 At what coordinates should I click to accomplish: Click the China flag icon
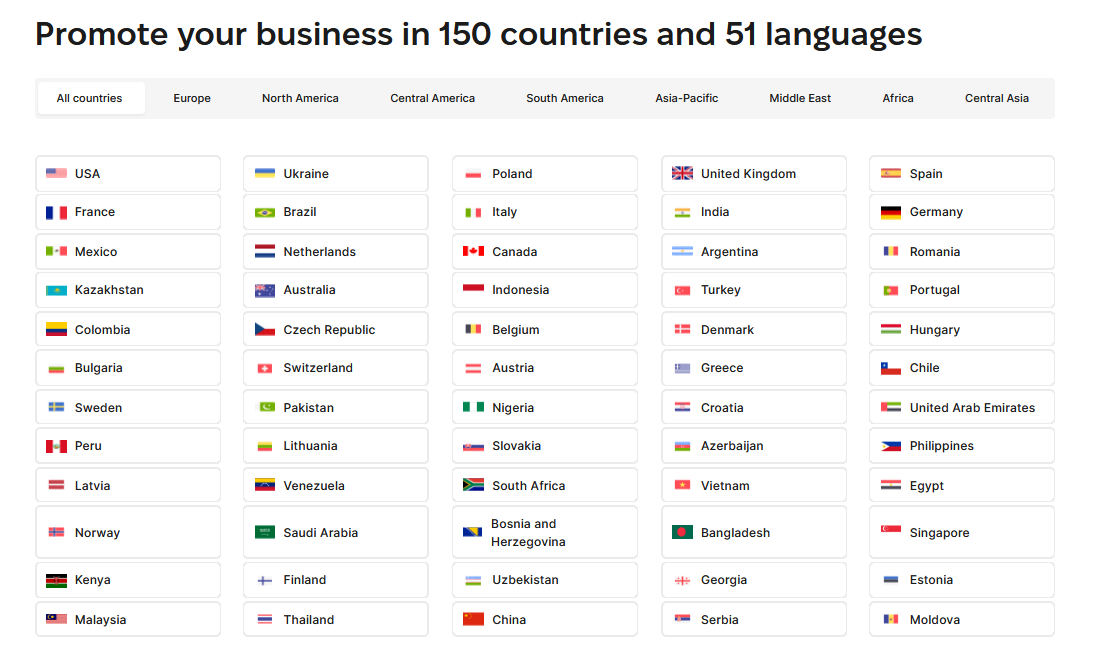[473, 619]
